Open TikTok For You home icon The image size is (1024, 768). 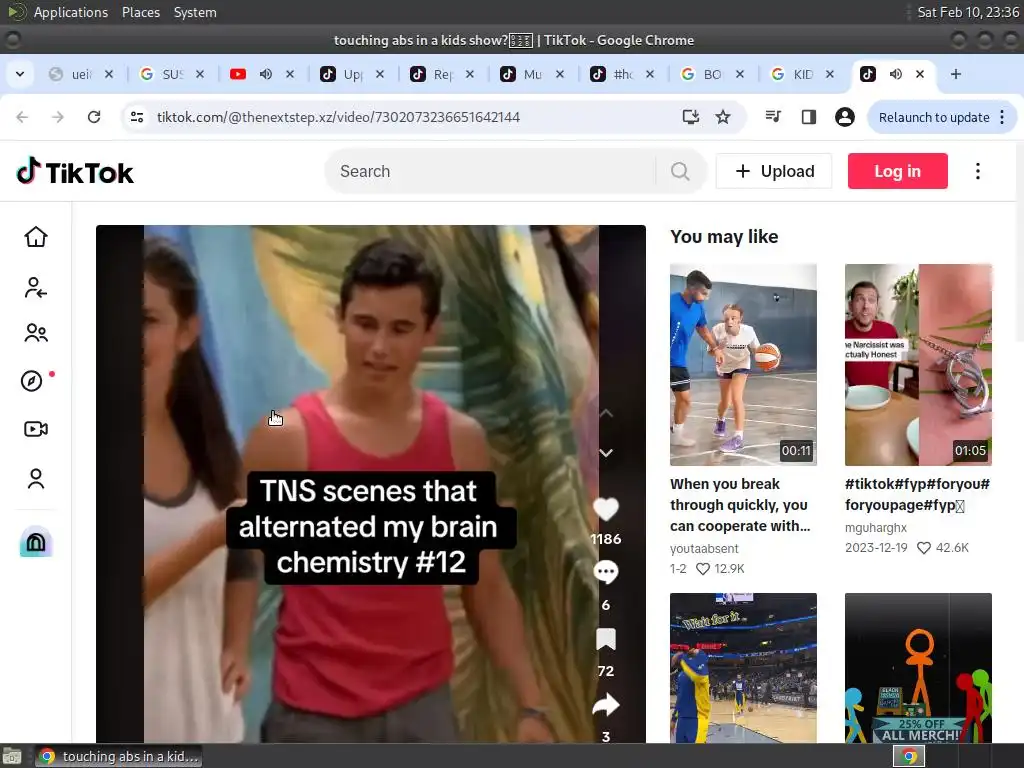(36, 236)
